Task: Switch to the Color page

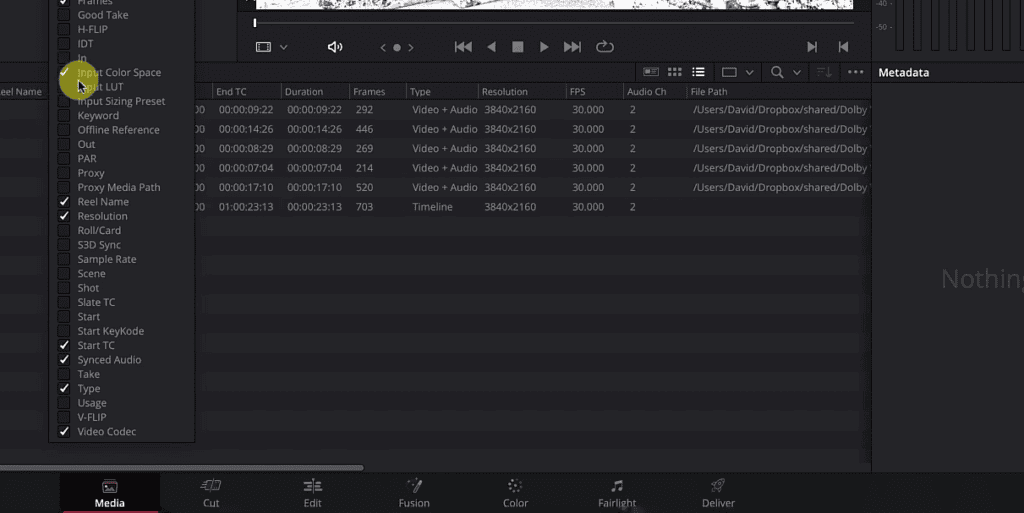Action: (x=515, y=494)
